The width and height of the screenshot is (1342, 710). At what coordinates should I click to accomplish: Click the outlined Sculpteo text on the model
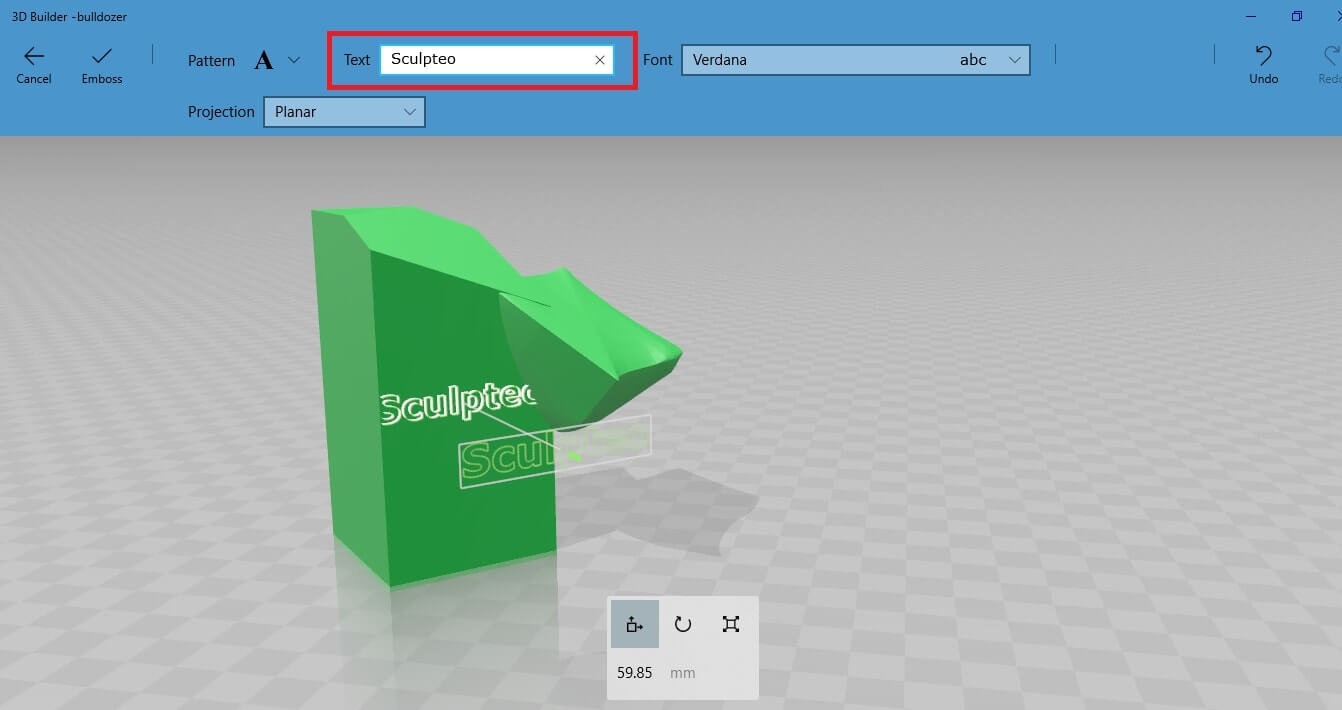pos(458,402)
